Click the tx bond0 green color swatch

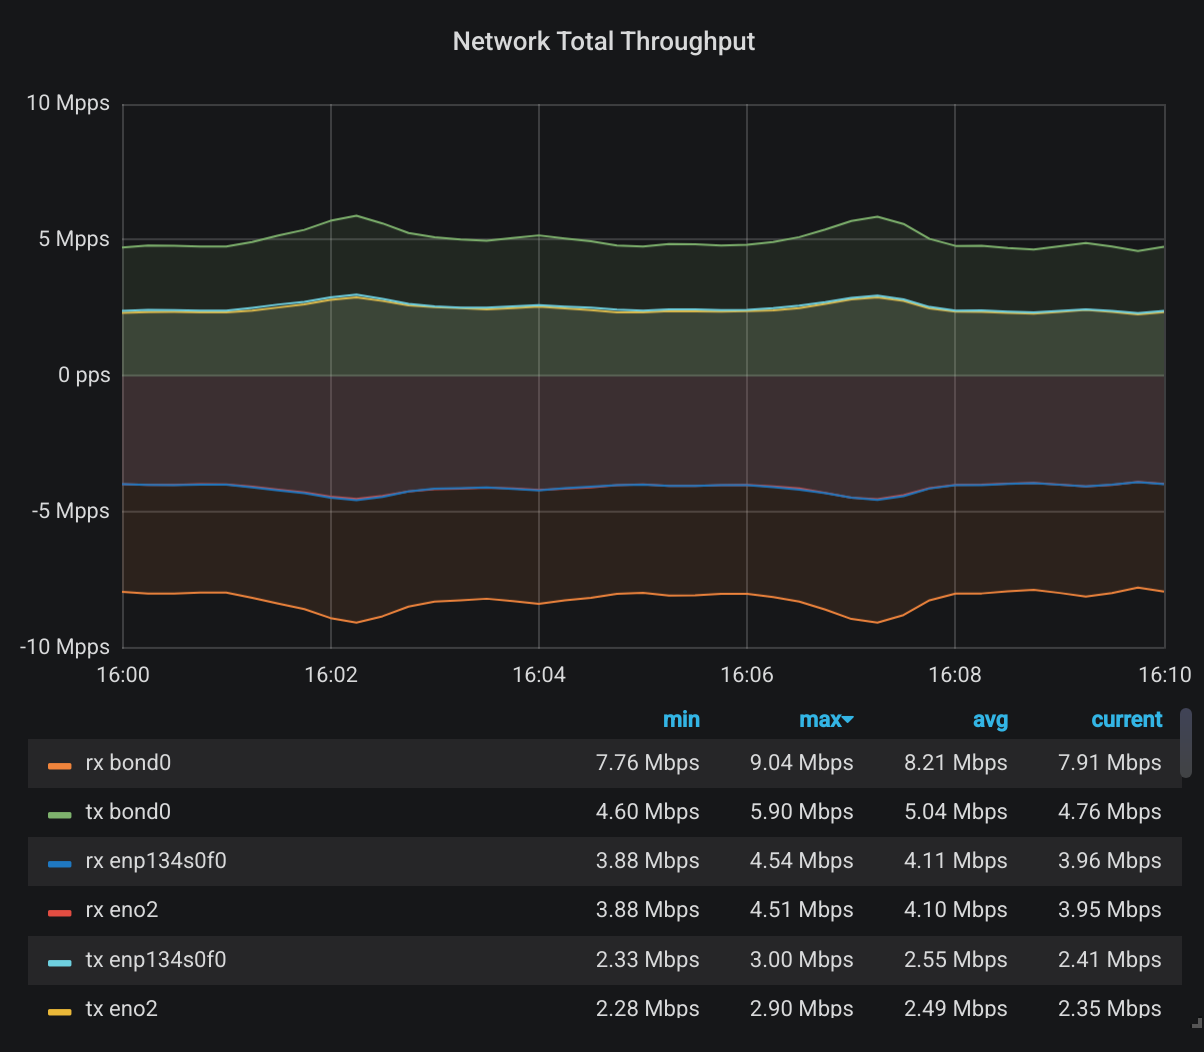[x=59, y=815]
